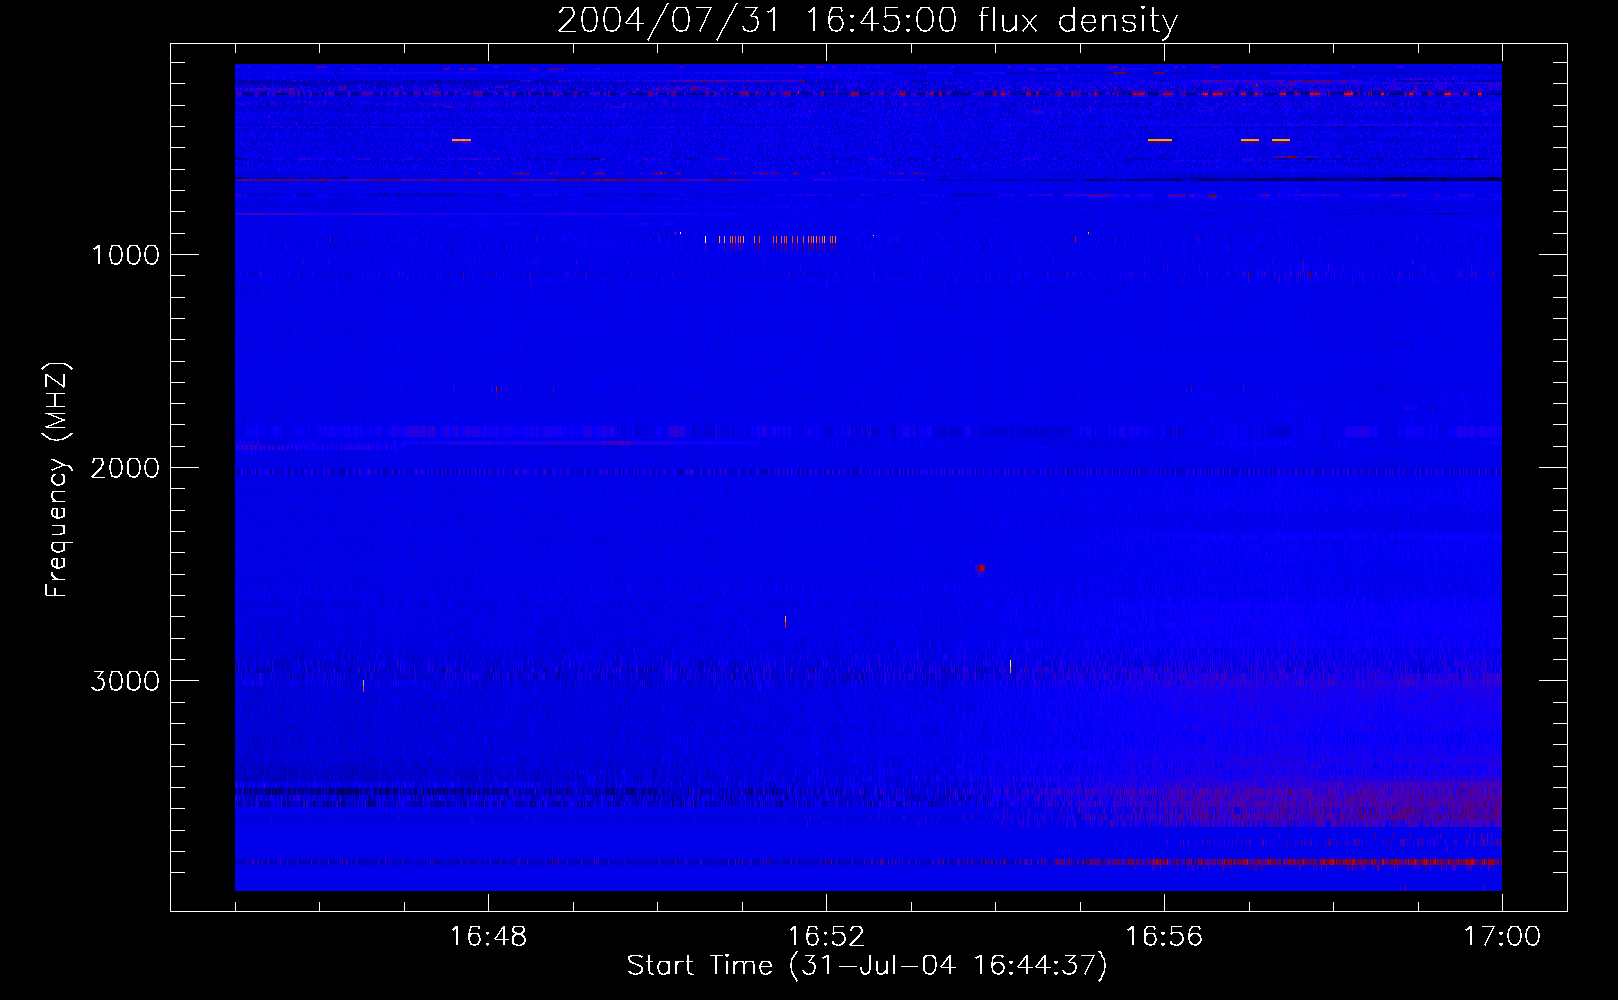The width and height of the screenshot is (1618, 1000).
Task: Click the red burst spot near 2500 MHz
Action: pos(981,568)
